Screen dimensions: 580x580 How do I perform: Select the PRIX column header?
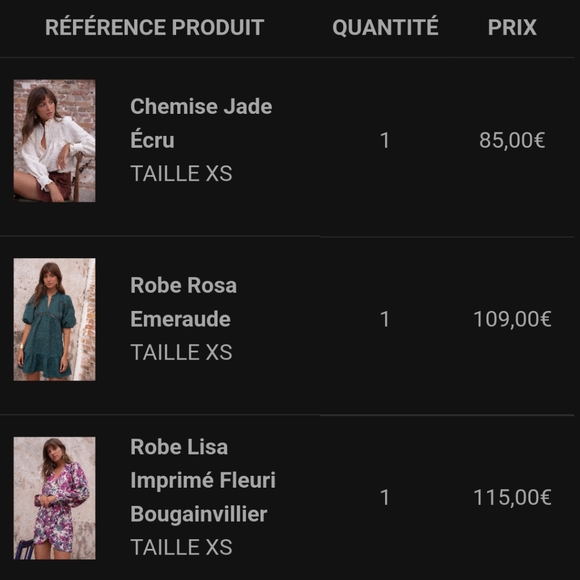(x=512, y=27)
